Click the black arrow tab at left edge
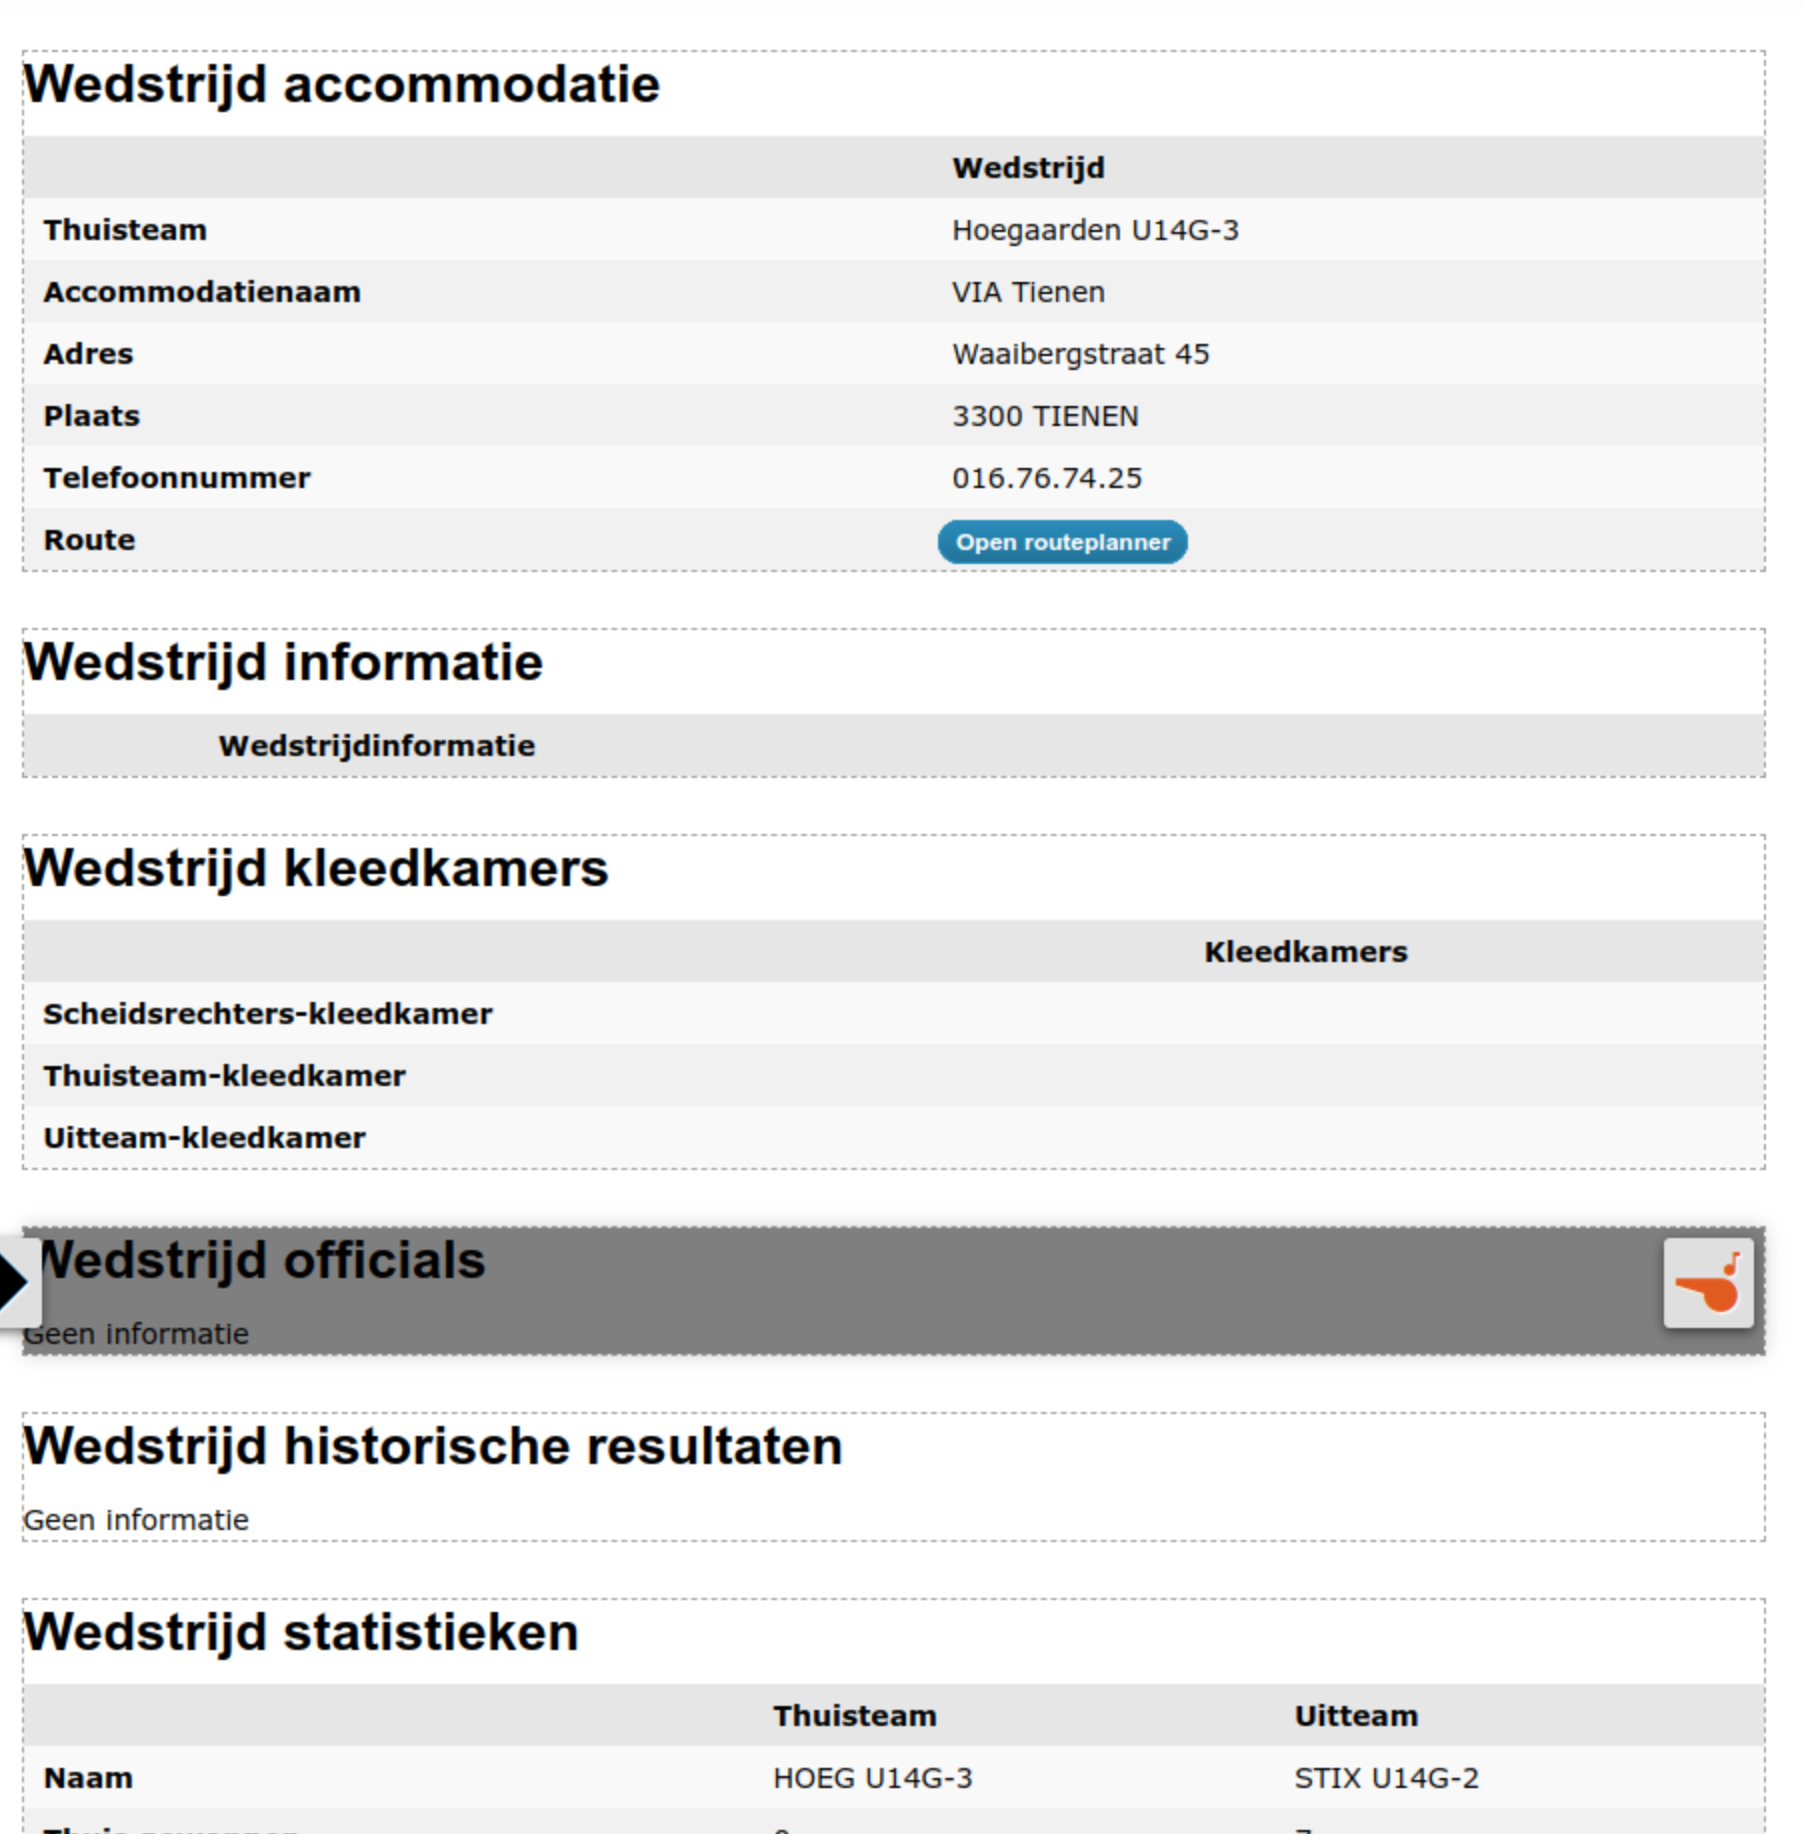The height and width of the screenshot is (1834, 1802). [x=18, y=1283]
